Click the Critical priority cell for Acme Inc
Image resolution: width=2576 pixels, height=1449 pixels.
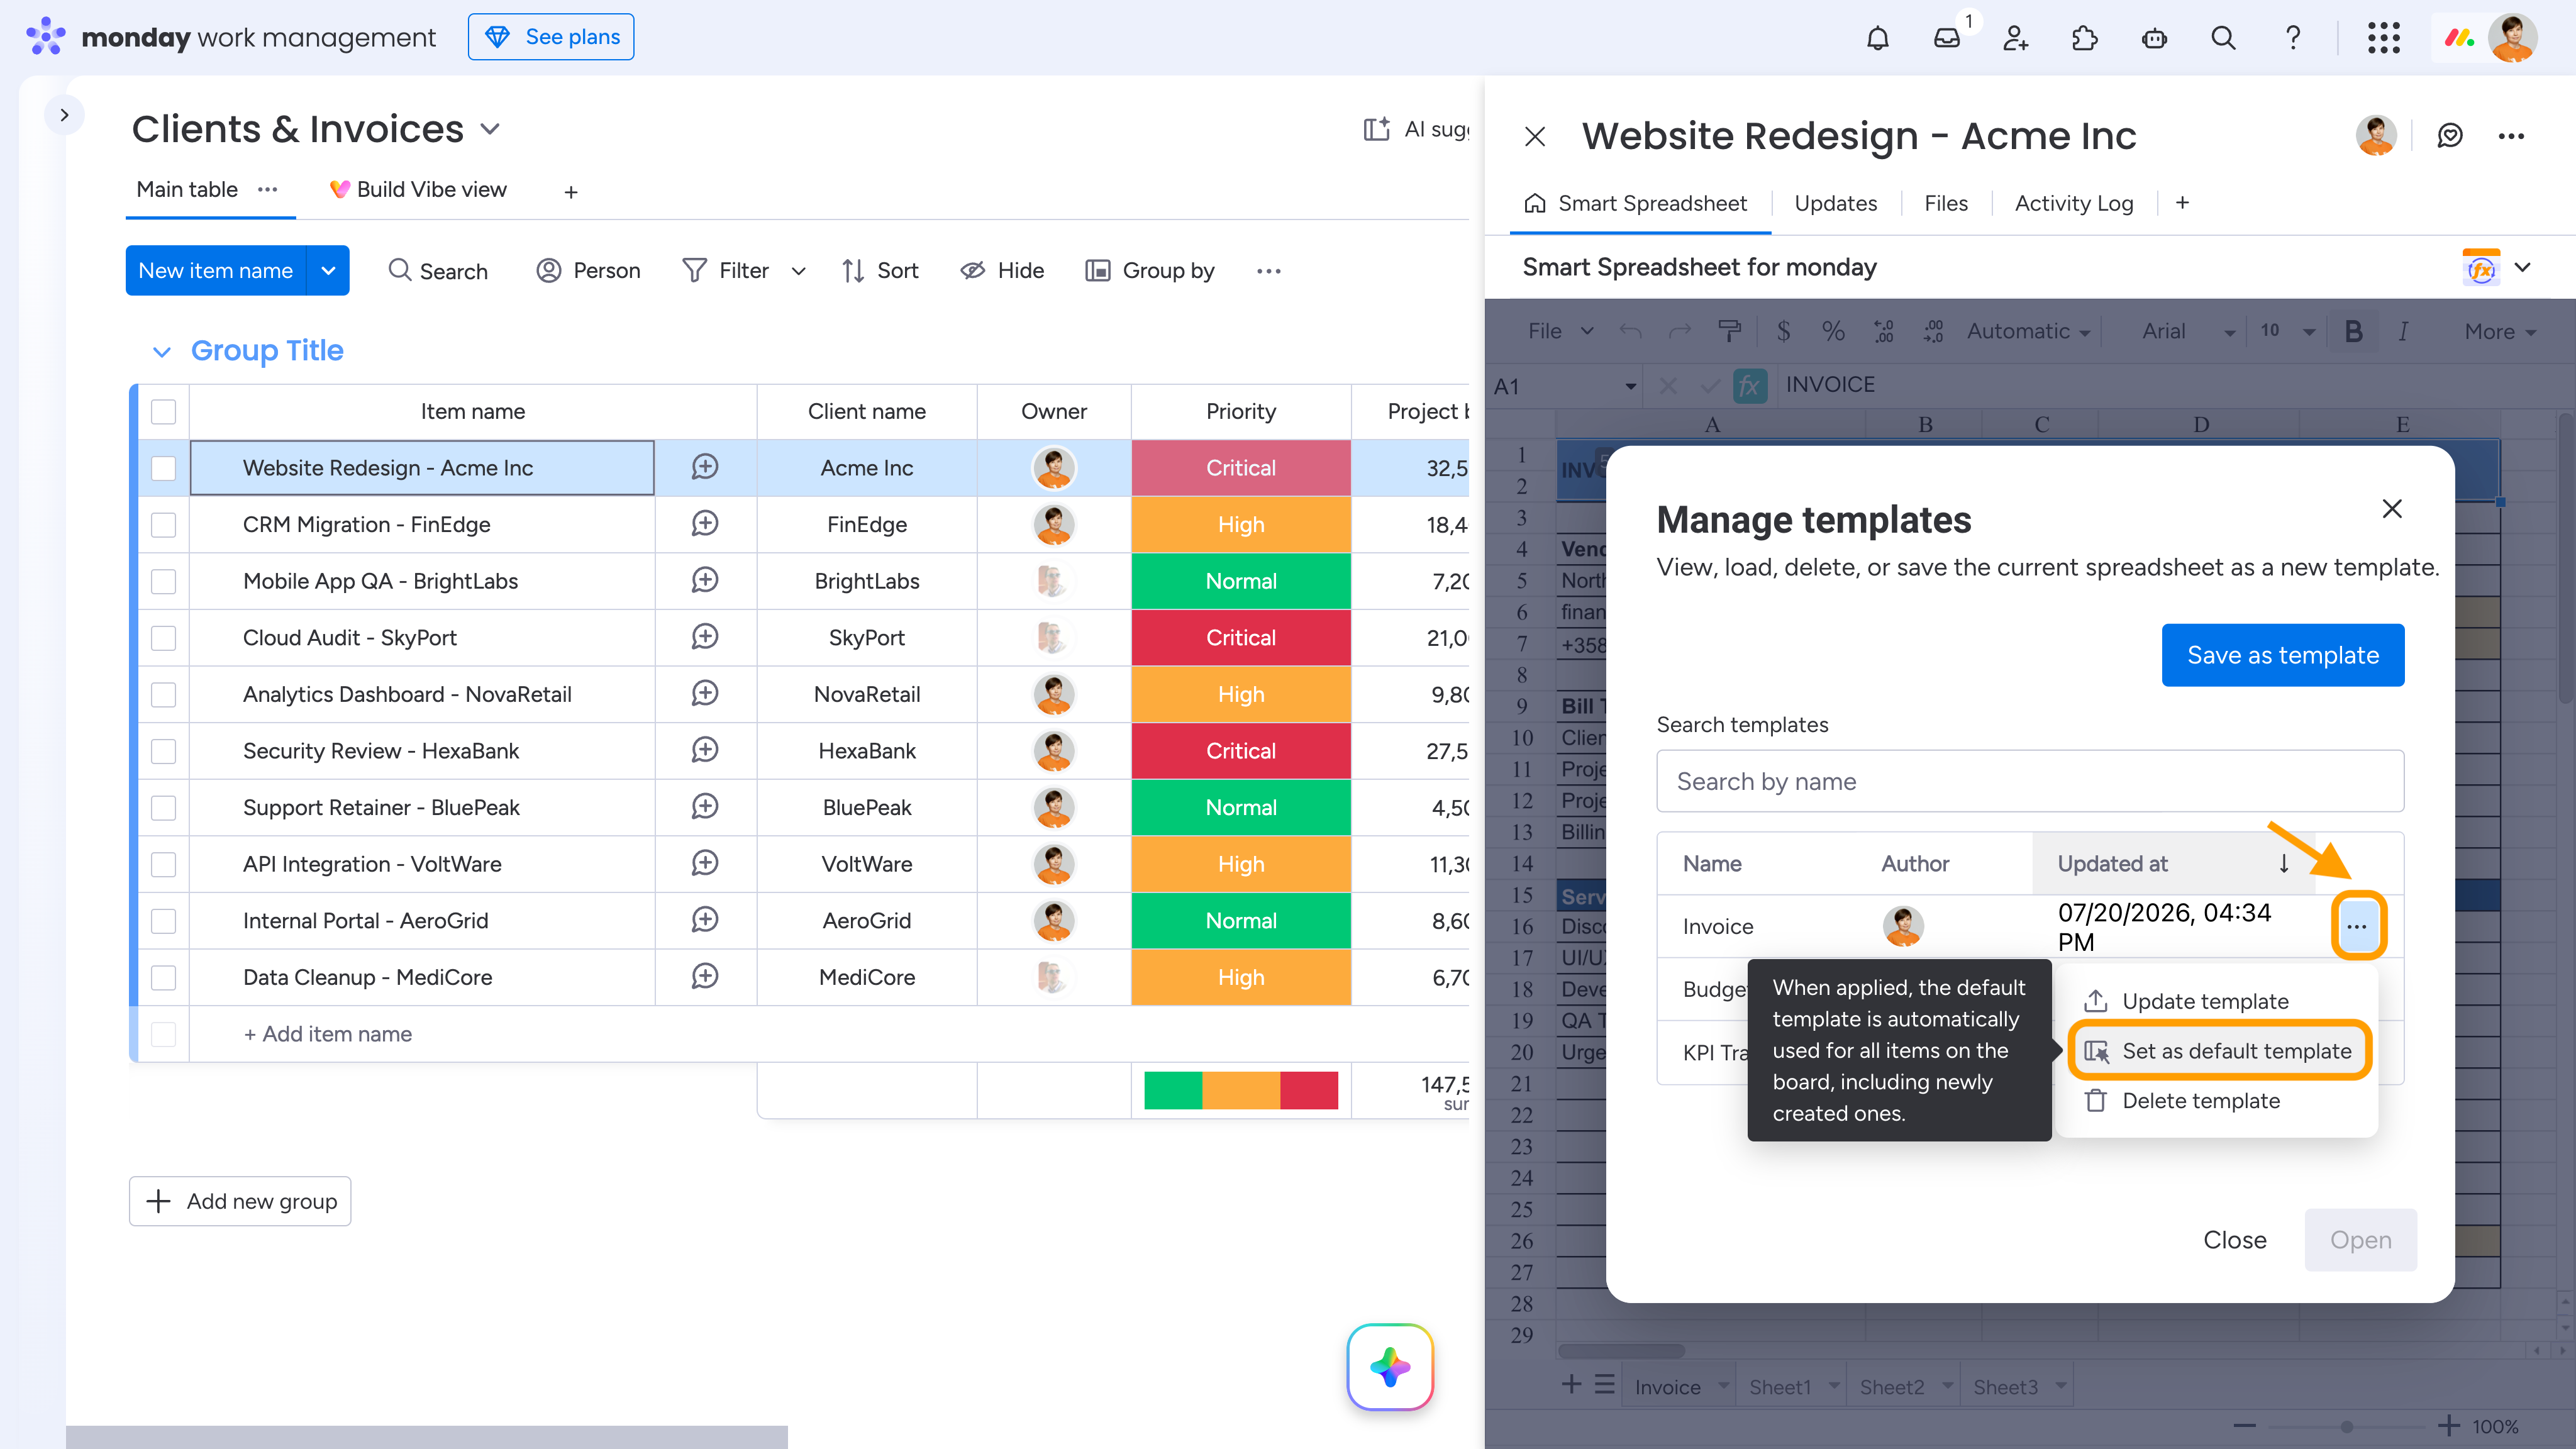point(1240,468)
